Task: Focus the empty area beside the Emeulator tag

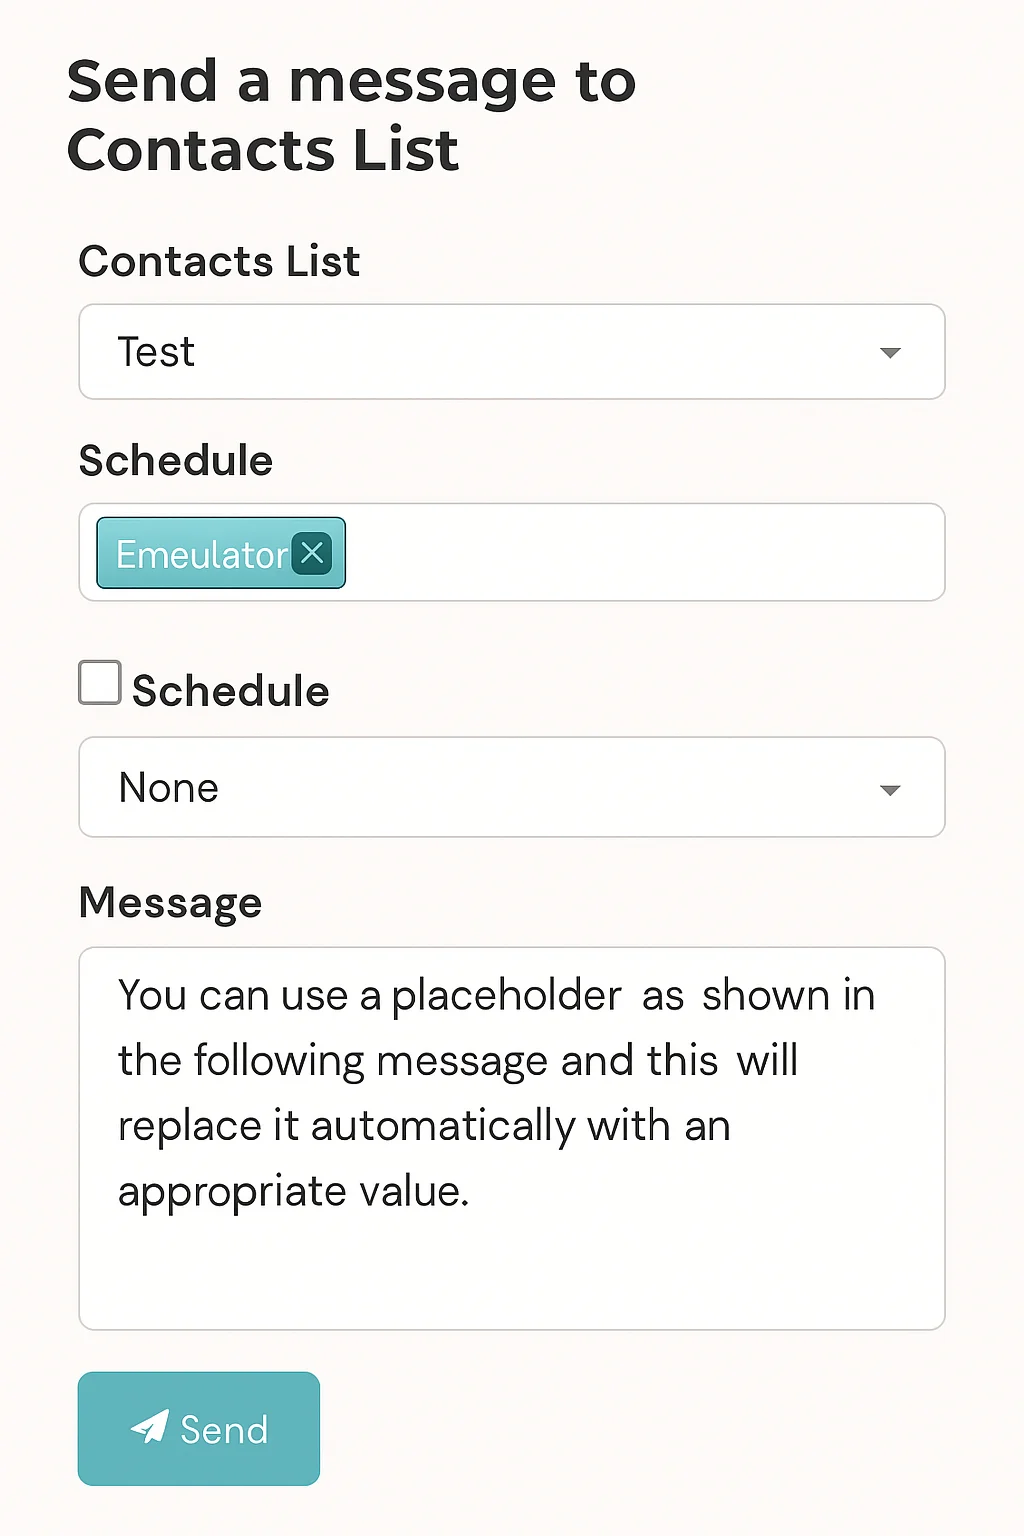Action: pyautogui.click(x=640, y=553)
